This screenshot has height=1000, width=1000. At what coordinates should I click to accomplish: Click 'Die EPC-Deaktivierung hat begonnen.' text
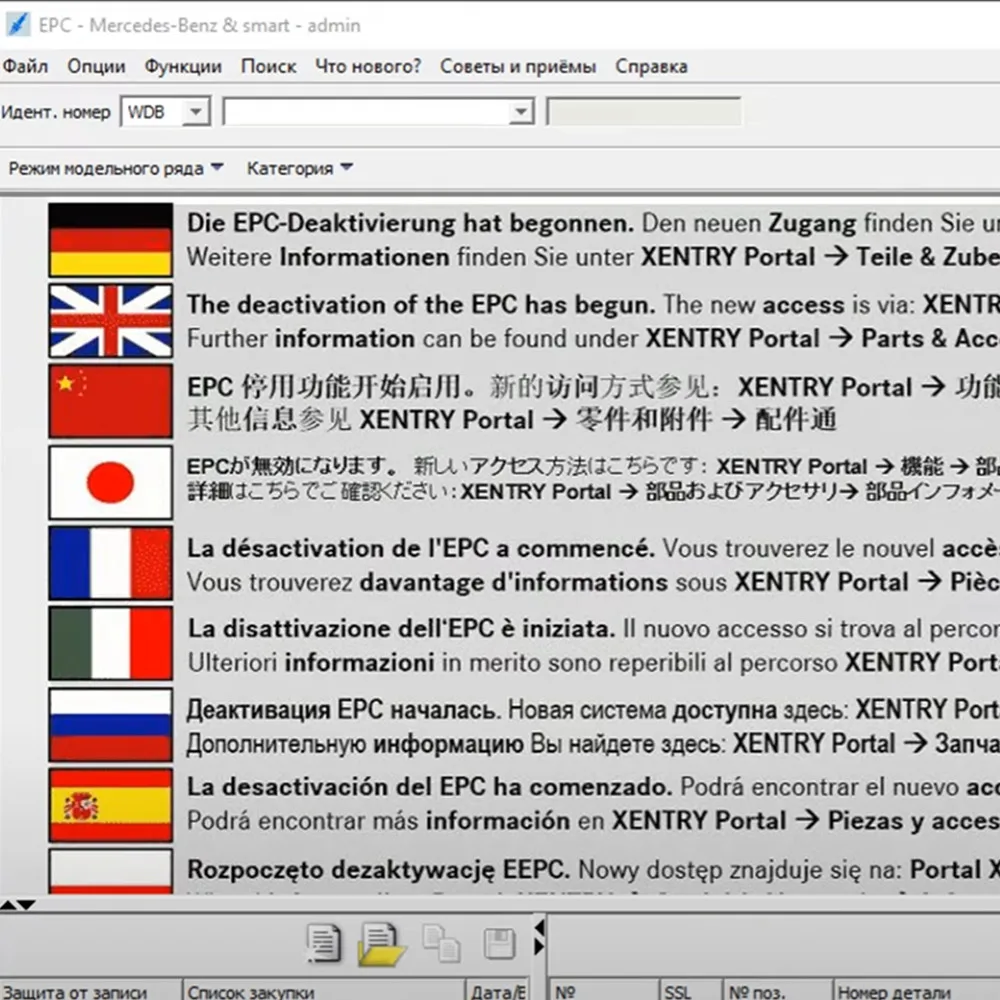(410, 223)
